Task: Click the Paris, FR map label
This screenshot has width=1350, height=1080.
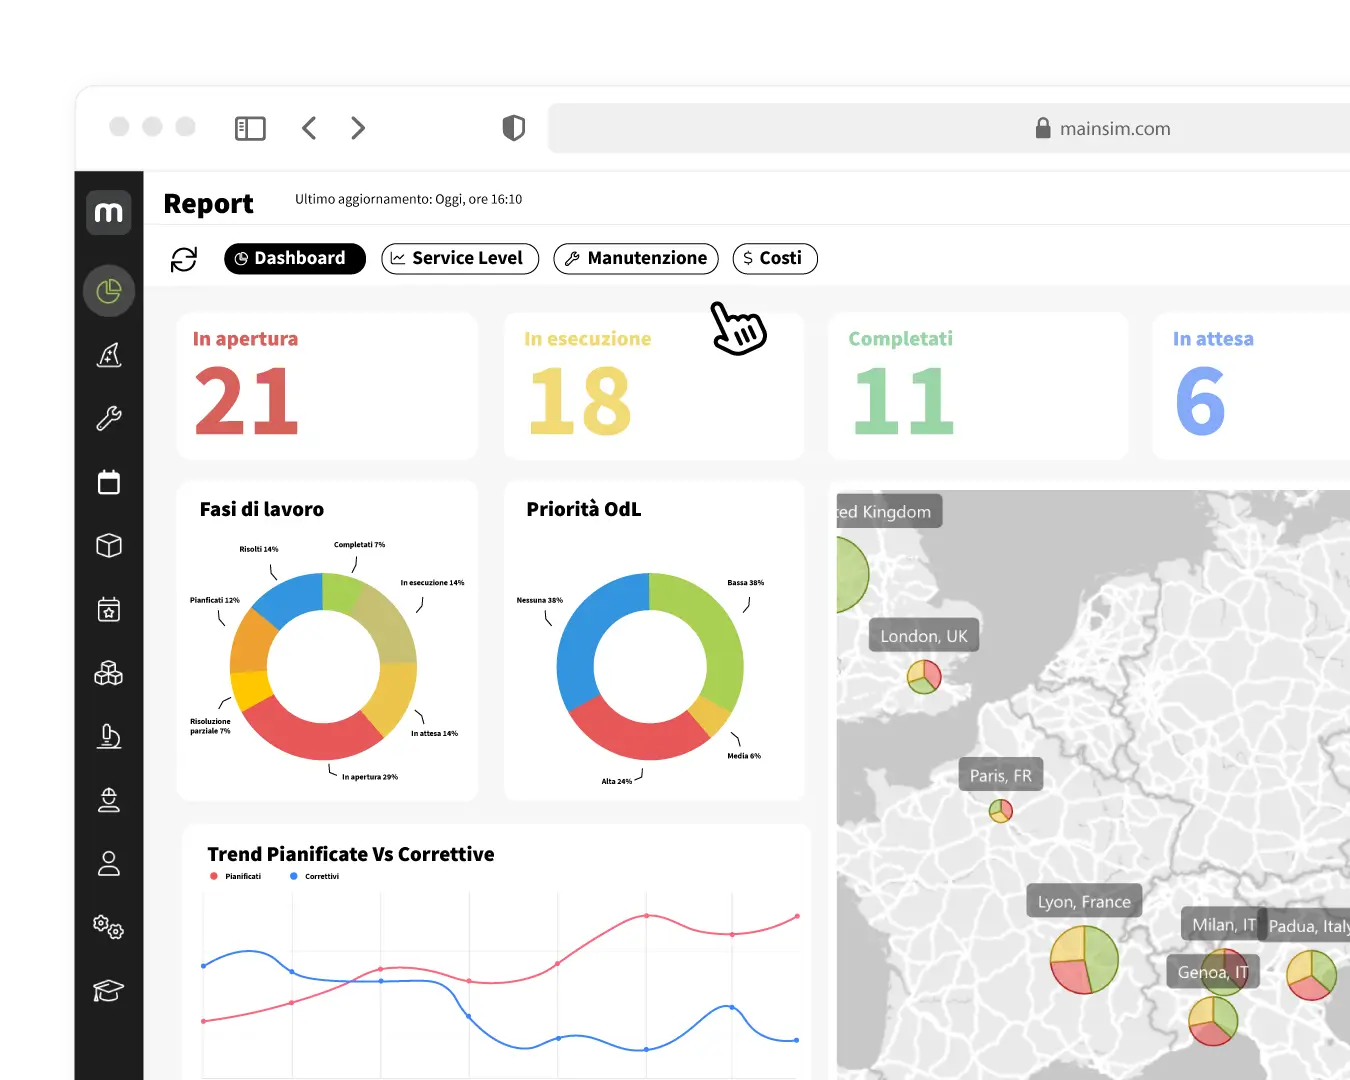Action: pyautogui.click(x=1001, y=775)
